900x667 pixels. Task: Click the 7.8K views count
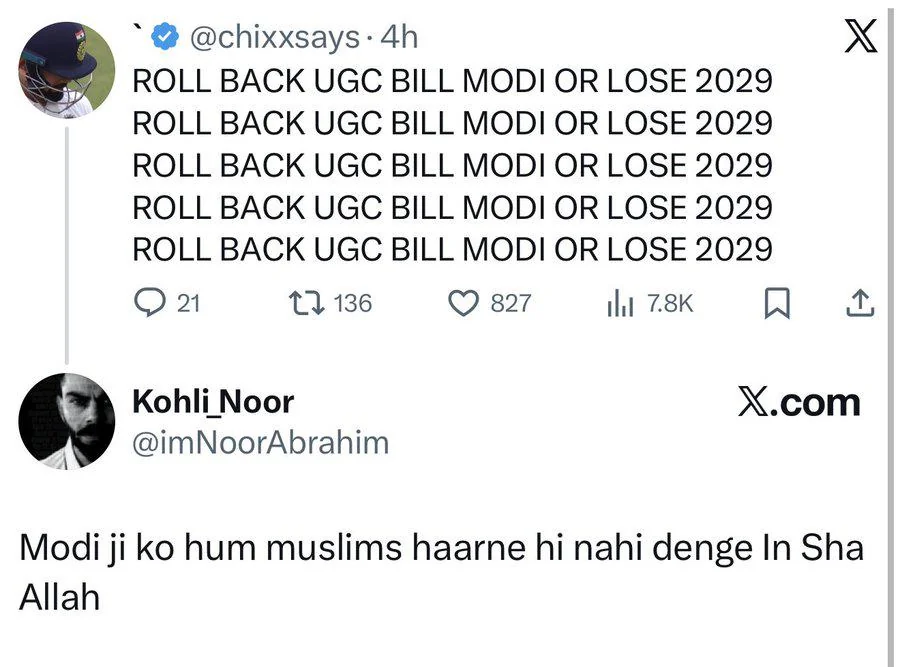[x=669, y=302]
